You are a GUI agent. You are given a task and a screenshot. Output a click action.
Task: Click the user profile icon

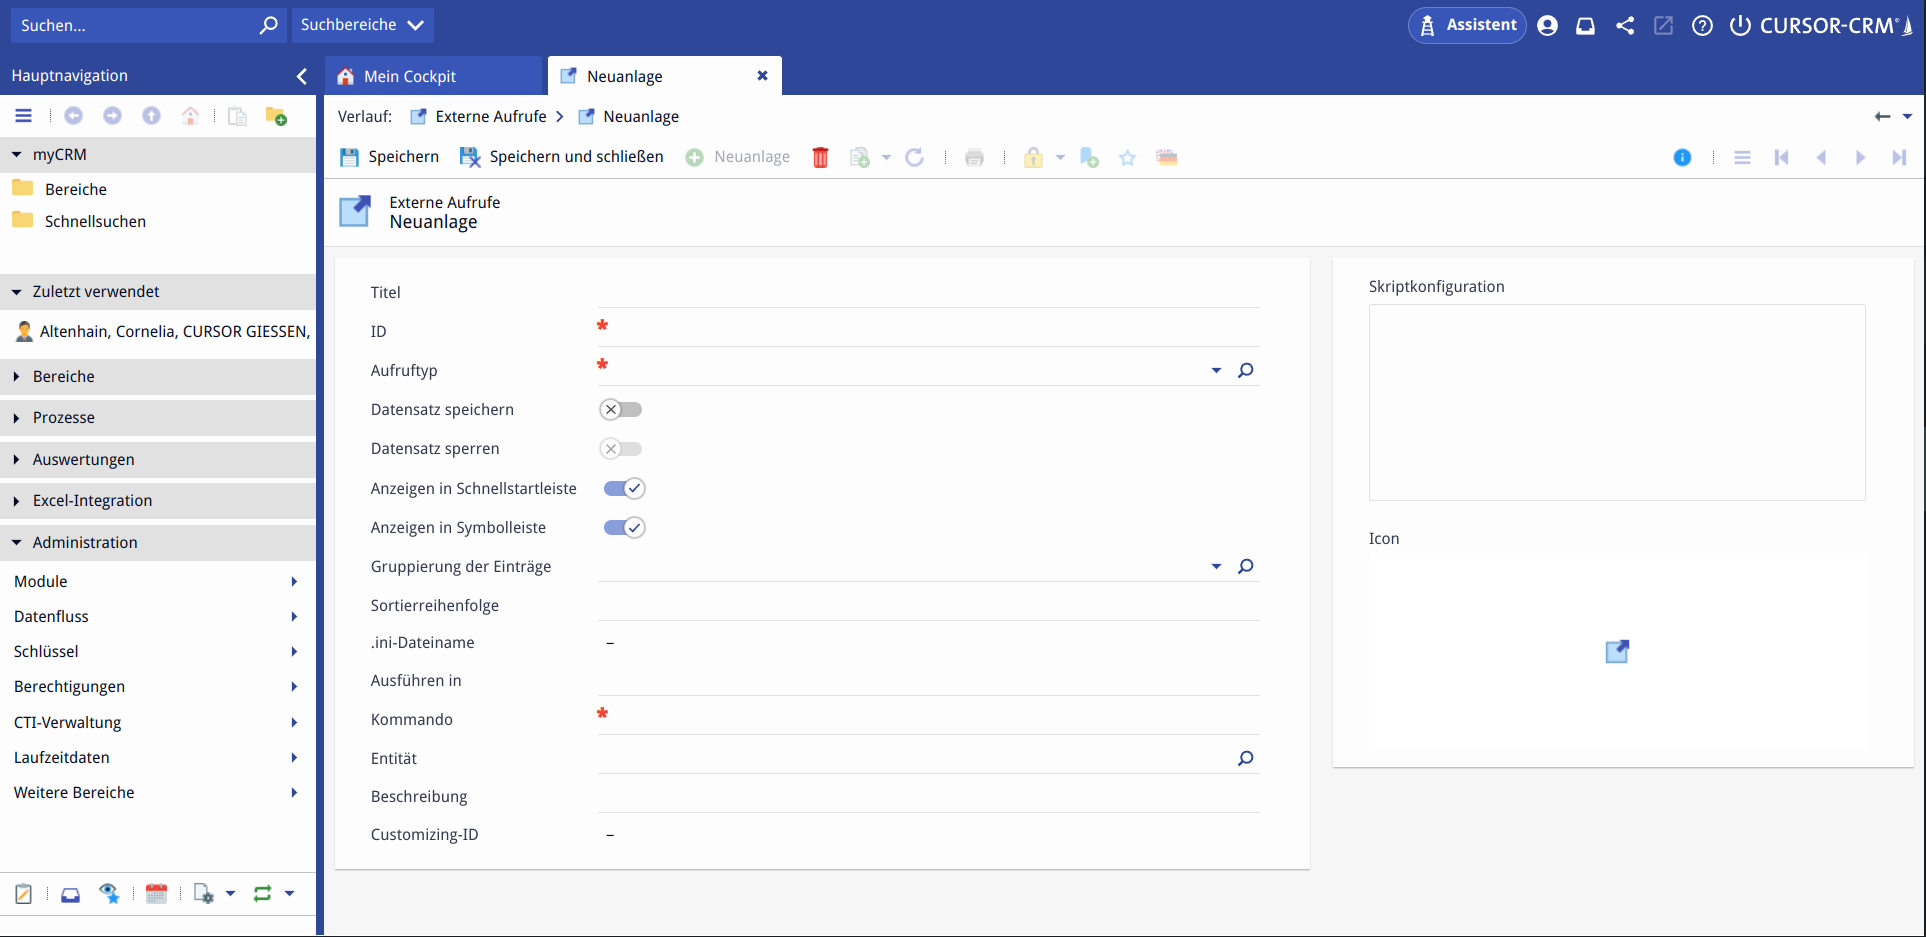(x=1547, y=26)
